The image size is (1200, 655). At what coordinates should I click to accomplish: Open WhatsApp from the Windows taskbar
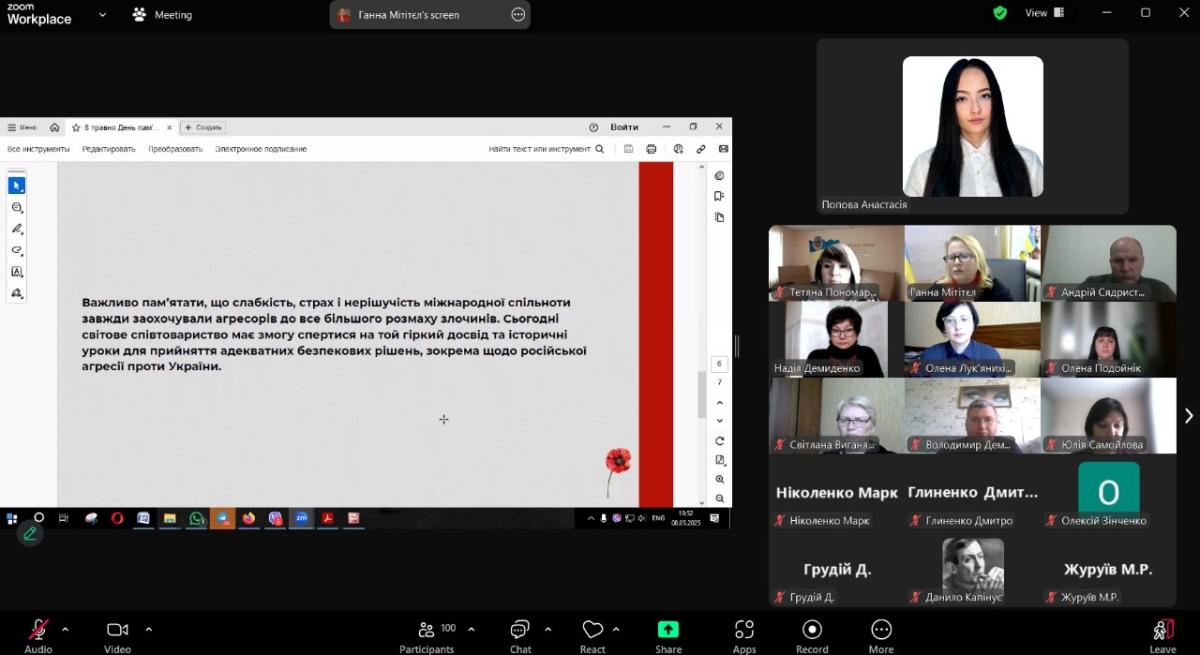[x=197, y=518]
